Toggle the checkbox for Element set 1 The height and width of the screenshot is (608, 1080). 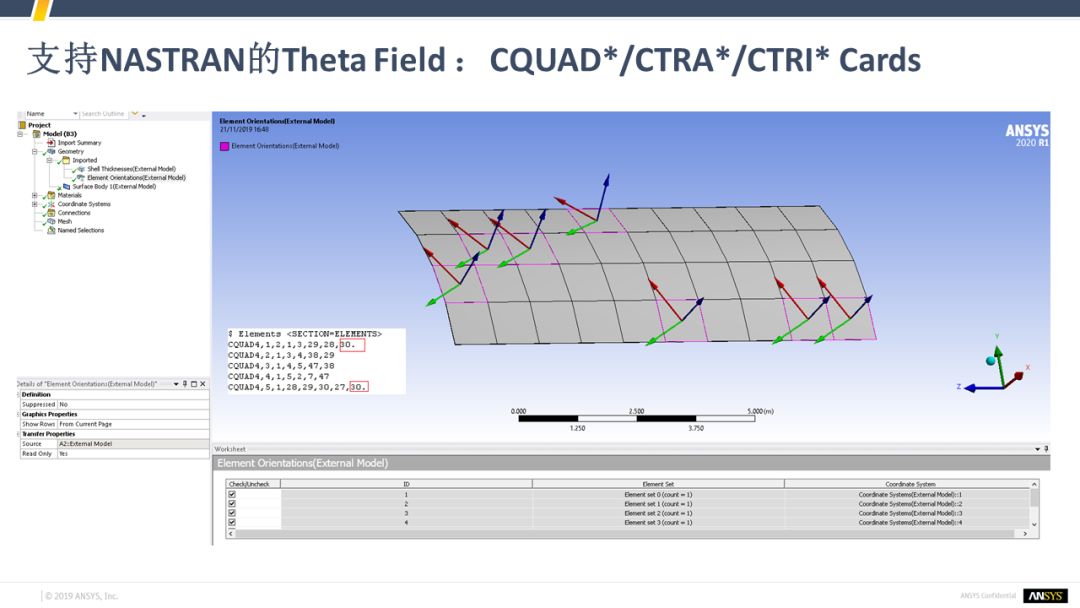pyautogui.click(x=232, y=504)
